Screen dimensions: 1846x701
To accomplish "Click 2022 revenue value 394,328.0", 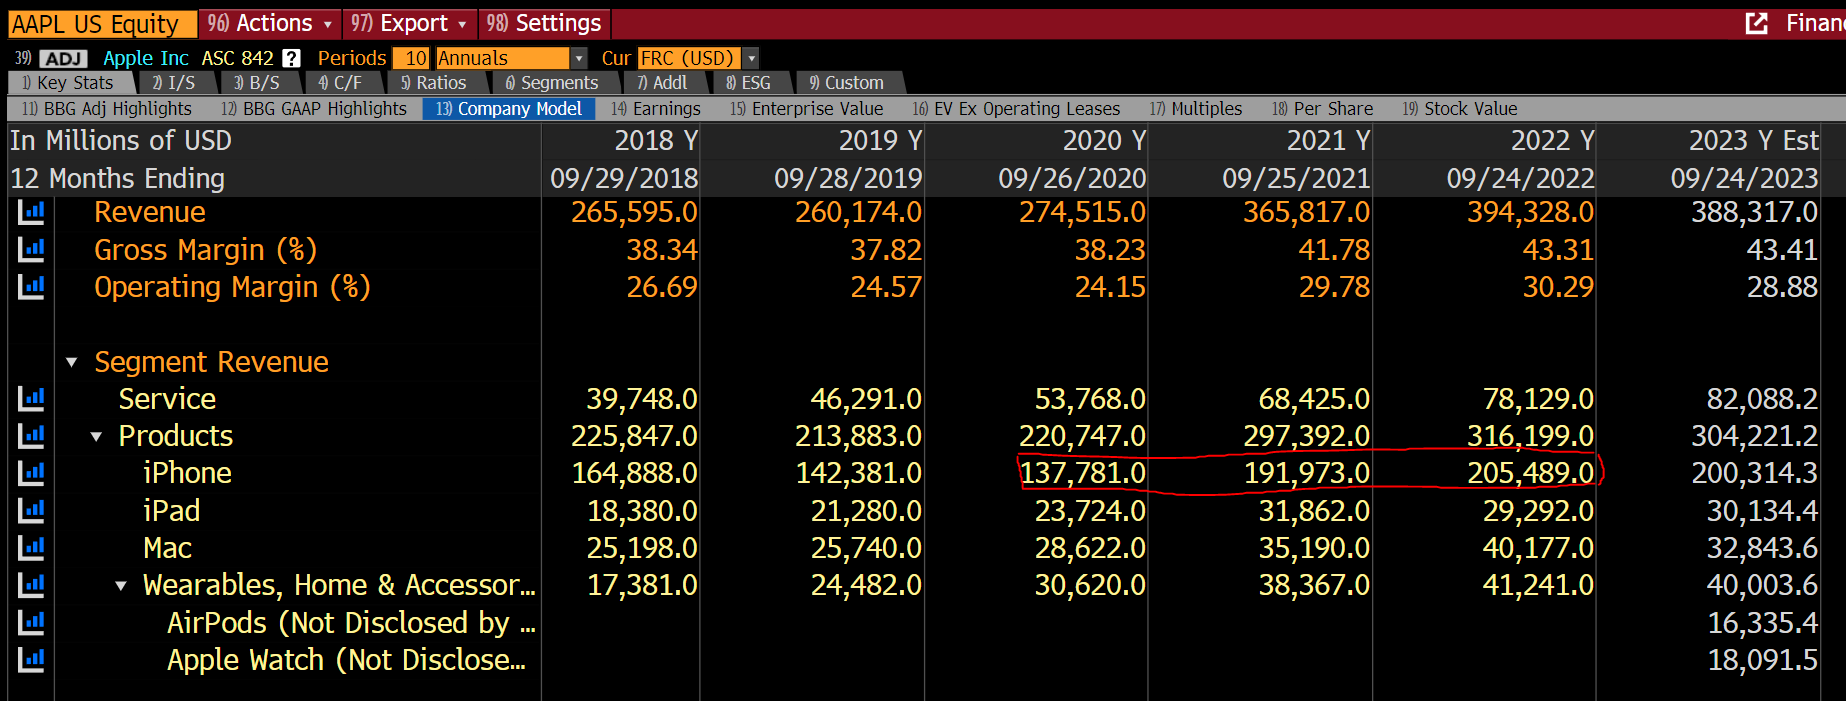I will click(x=1530, y=212).
